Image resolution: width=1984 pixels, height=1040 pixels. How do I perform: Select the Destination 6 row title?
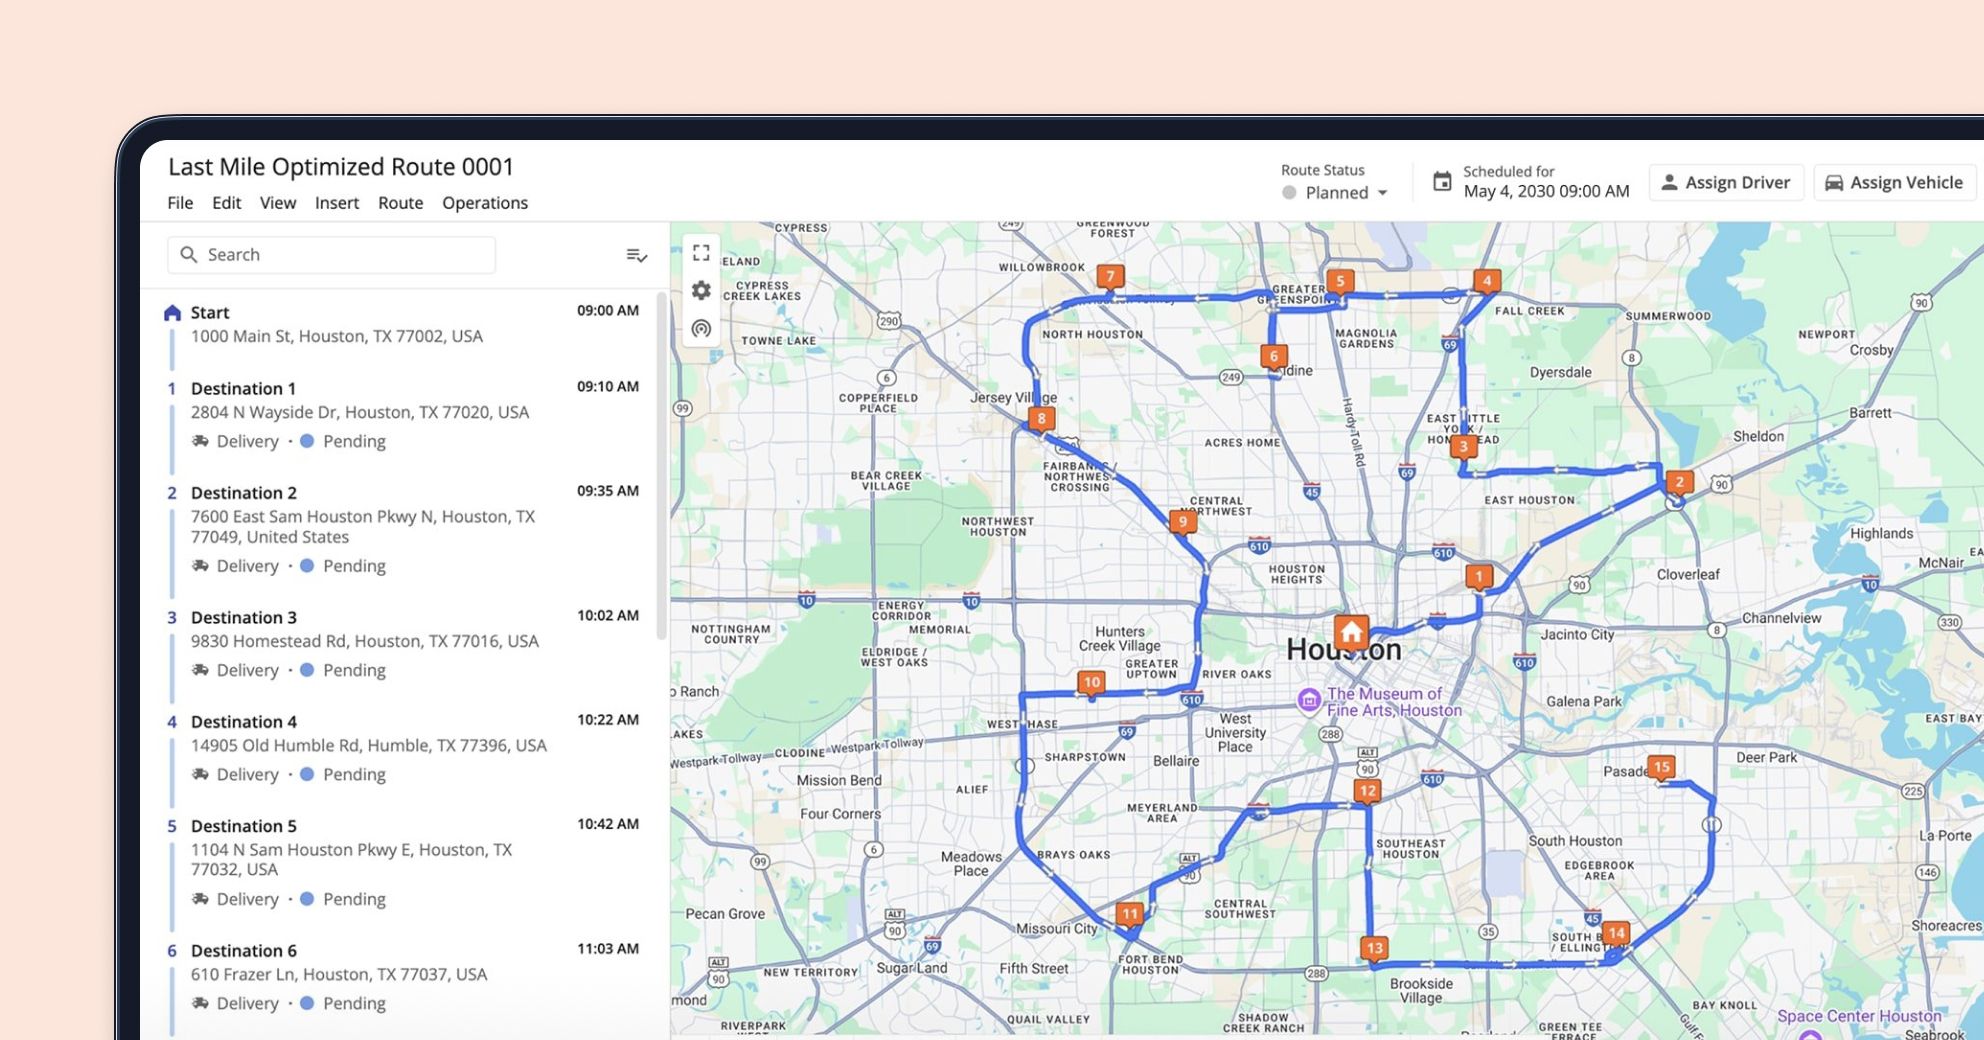(243, 951)
